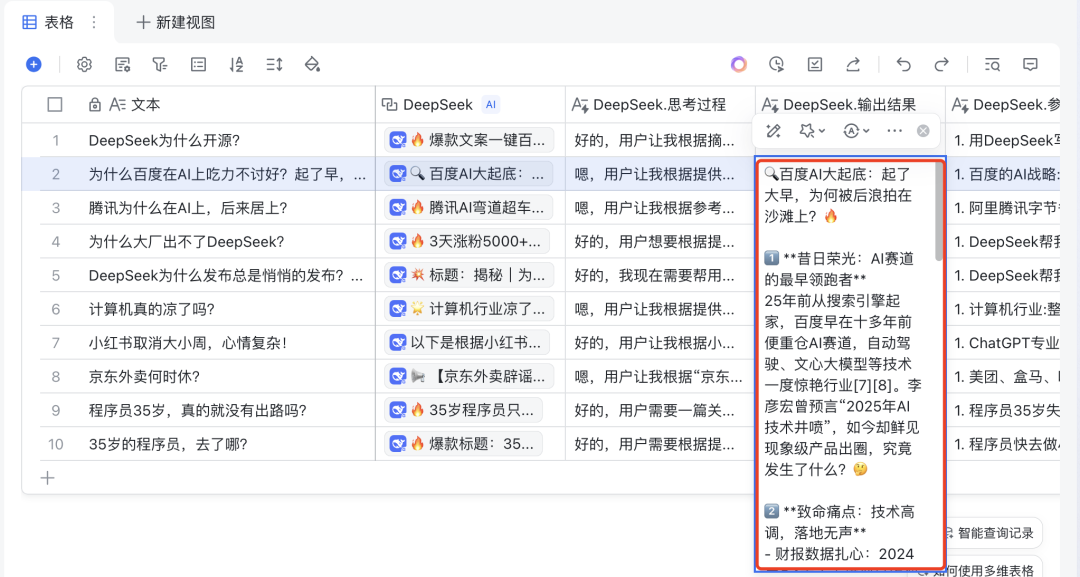Screen dimensions: 1080x577
Task: Open the row height tool icon
Action: coord(274,65)
